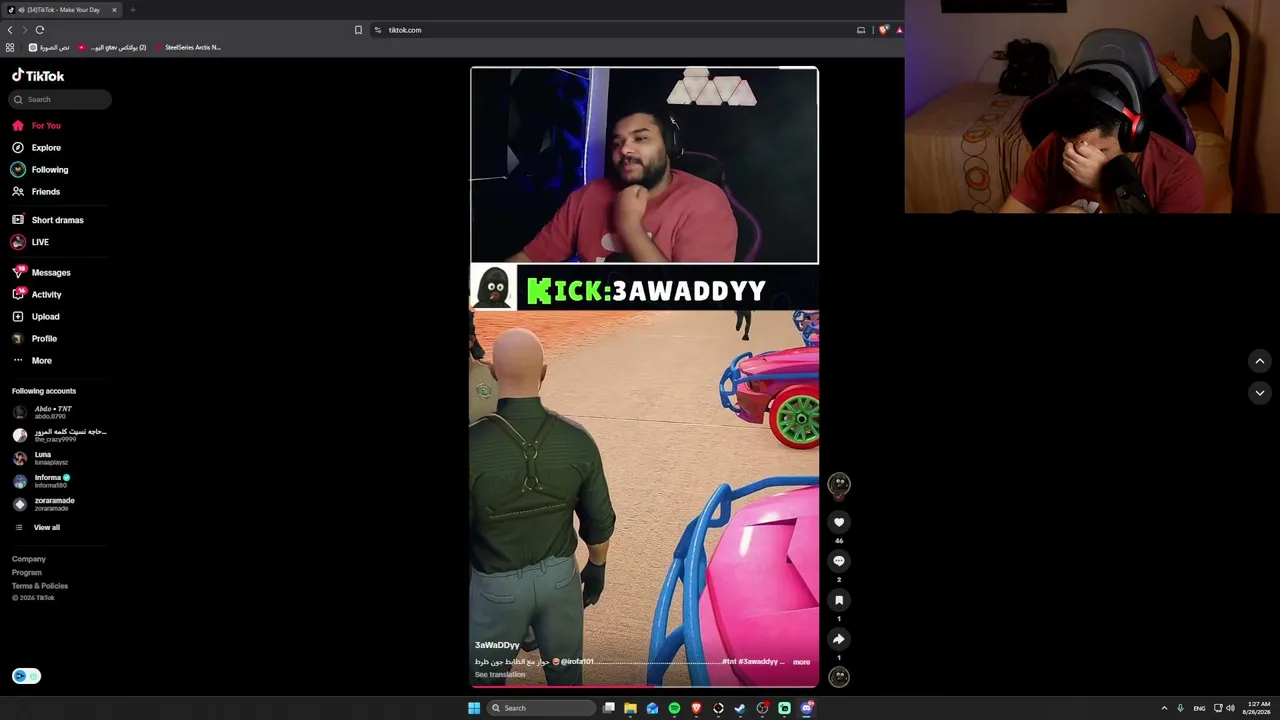Open the Brave Shields icon
Viewport: 1280px width, 720px height.
click(x=883, y=30)
